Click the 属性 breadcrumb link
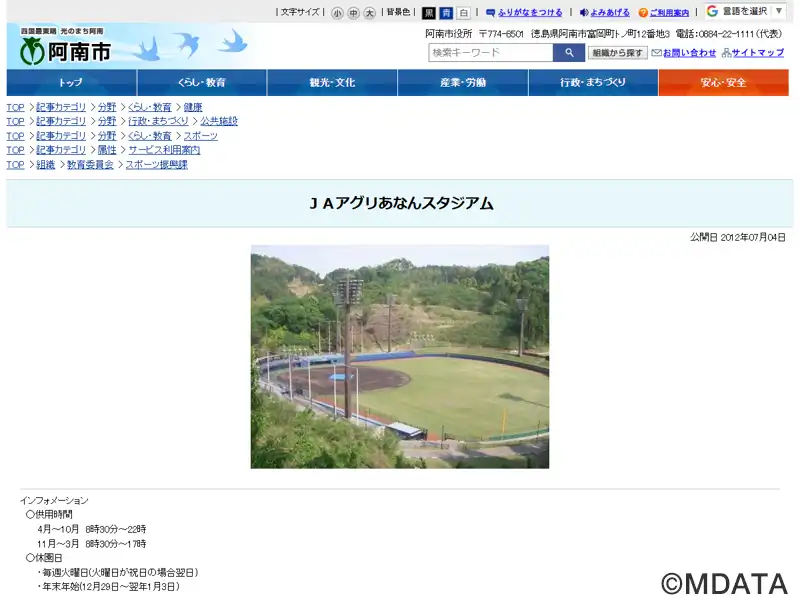Image resolution: width=800 pixels, height=600 pixels. tap(107, 150)
